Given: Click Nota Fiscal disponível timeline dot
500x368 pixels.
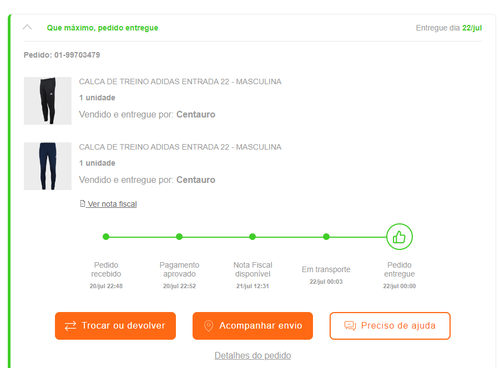Looking at the screenshot, I should click(x=253, y=237).
